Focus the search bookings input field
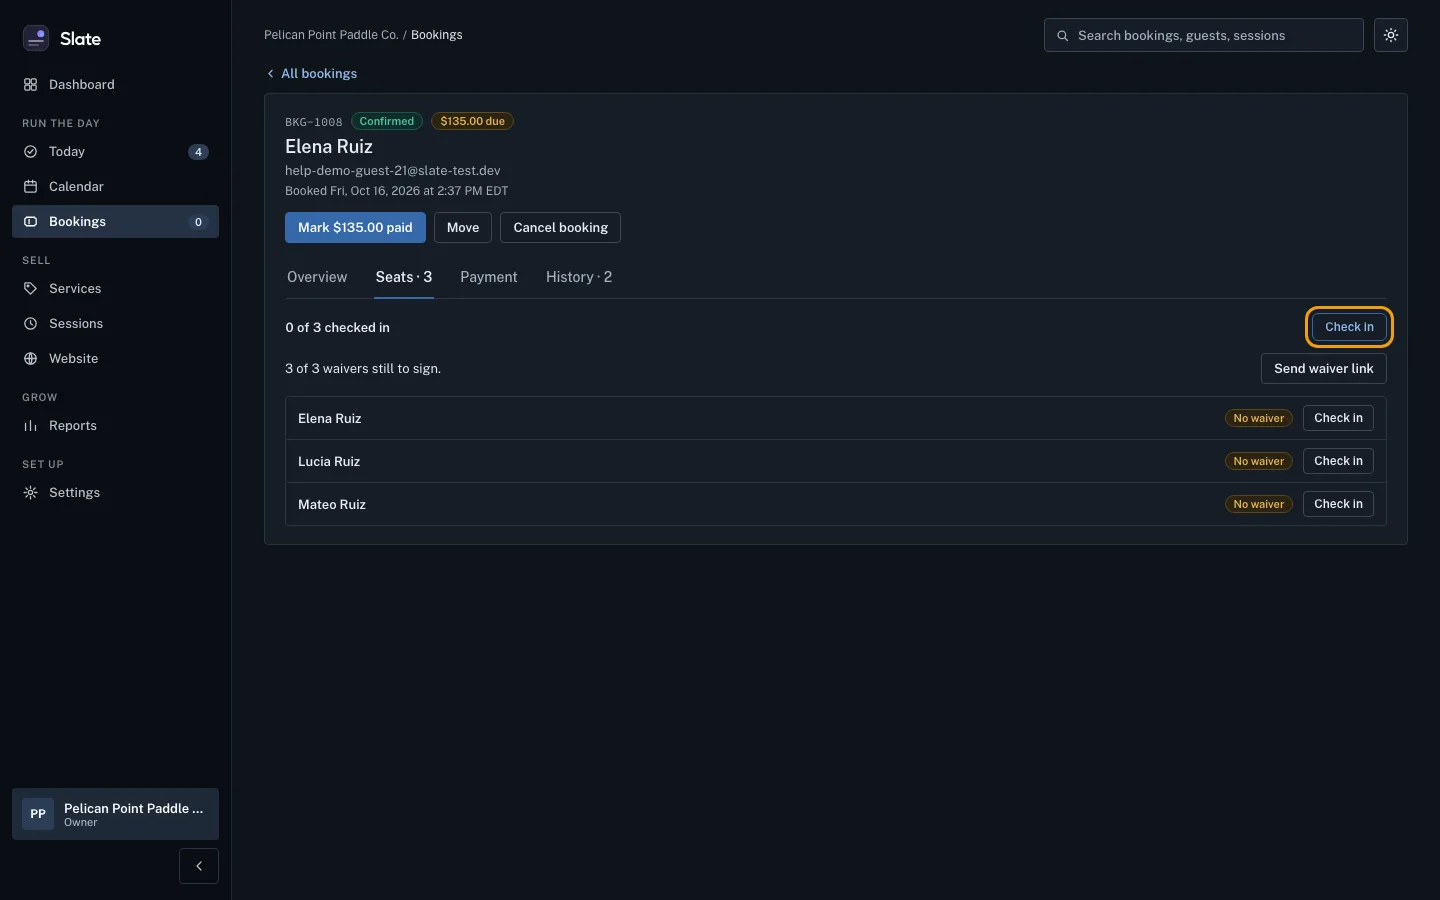Screen dimensions: 1440x900 click(x=1204, y=35)
